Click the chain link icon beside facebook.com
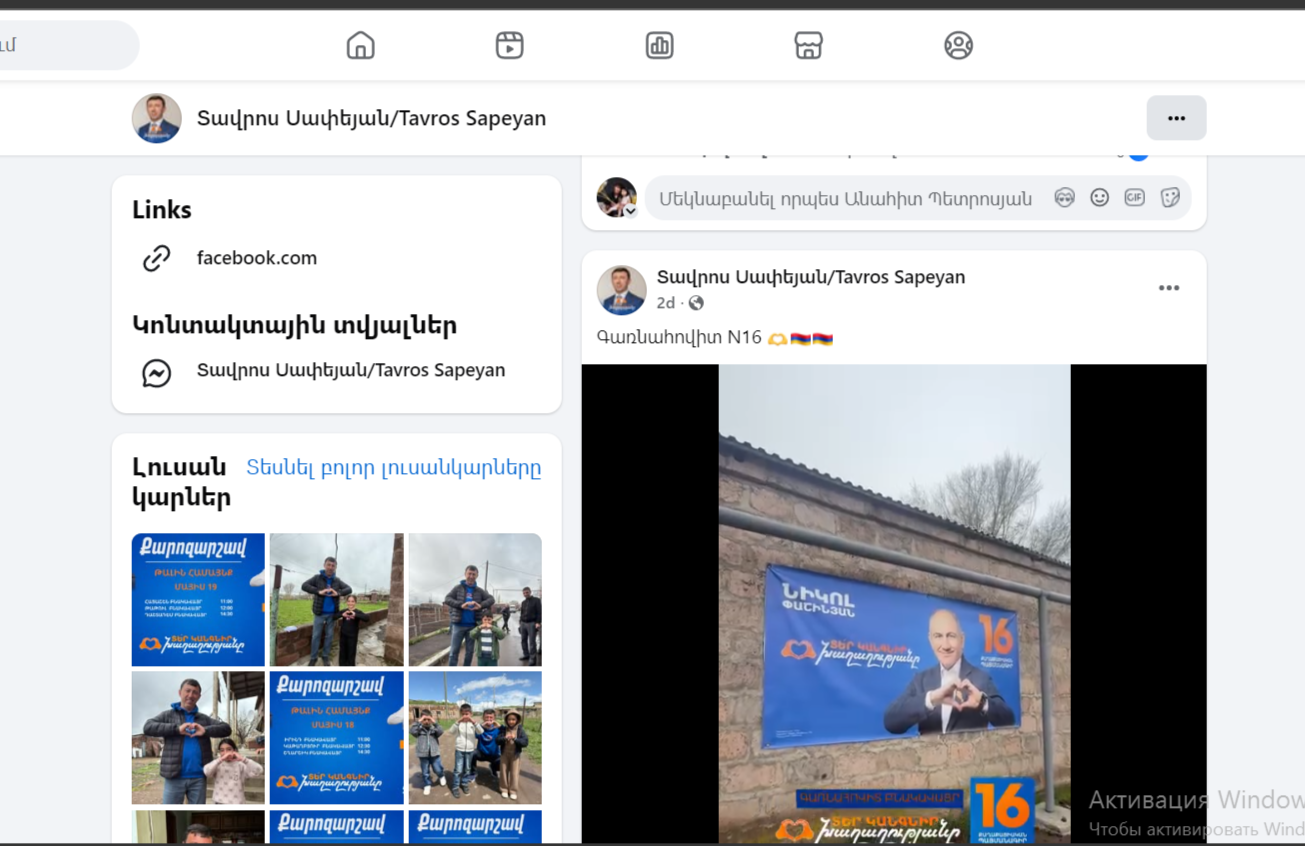The height and width of the screenshot is (846, 1305). click(x=157, y=258)
